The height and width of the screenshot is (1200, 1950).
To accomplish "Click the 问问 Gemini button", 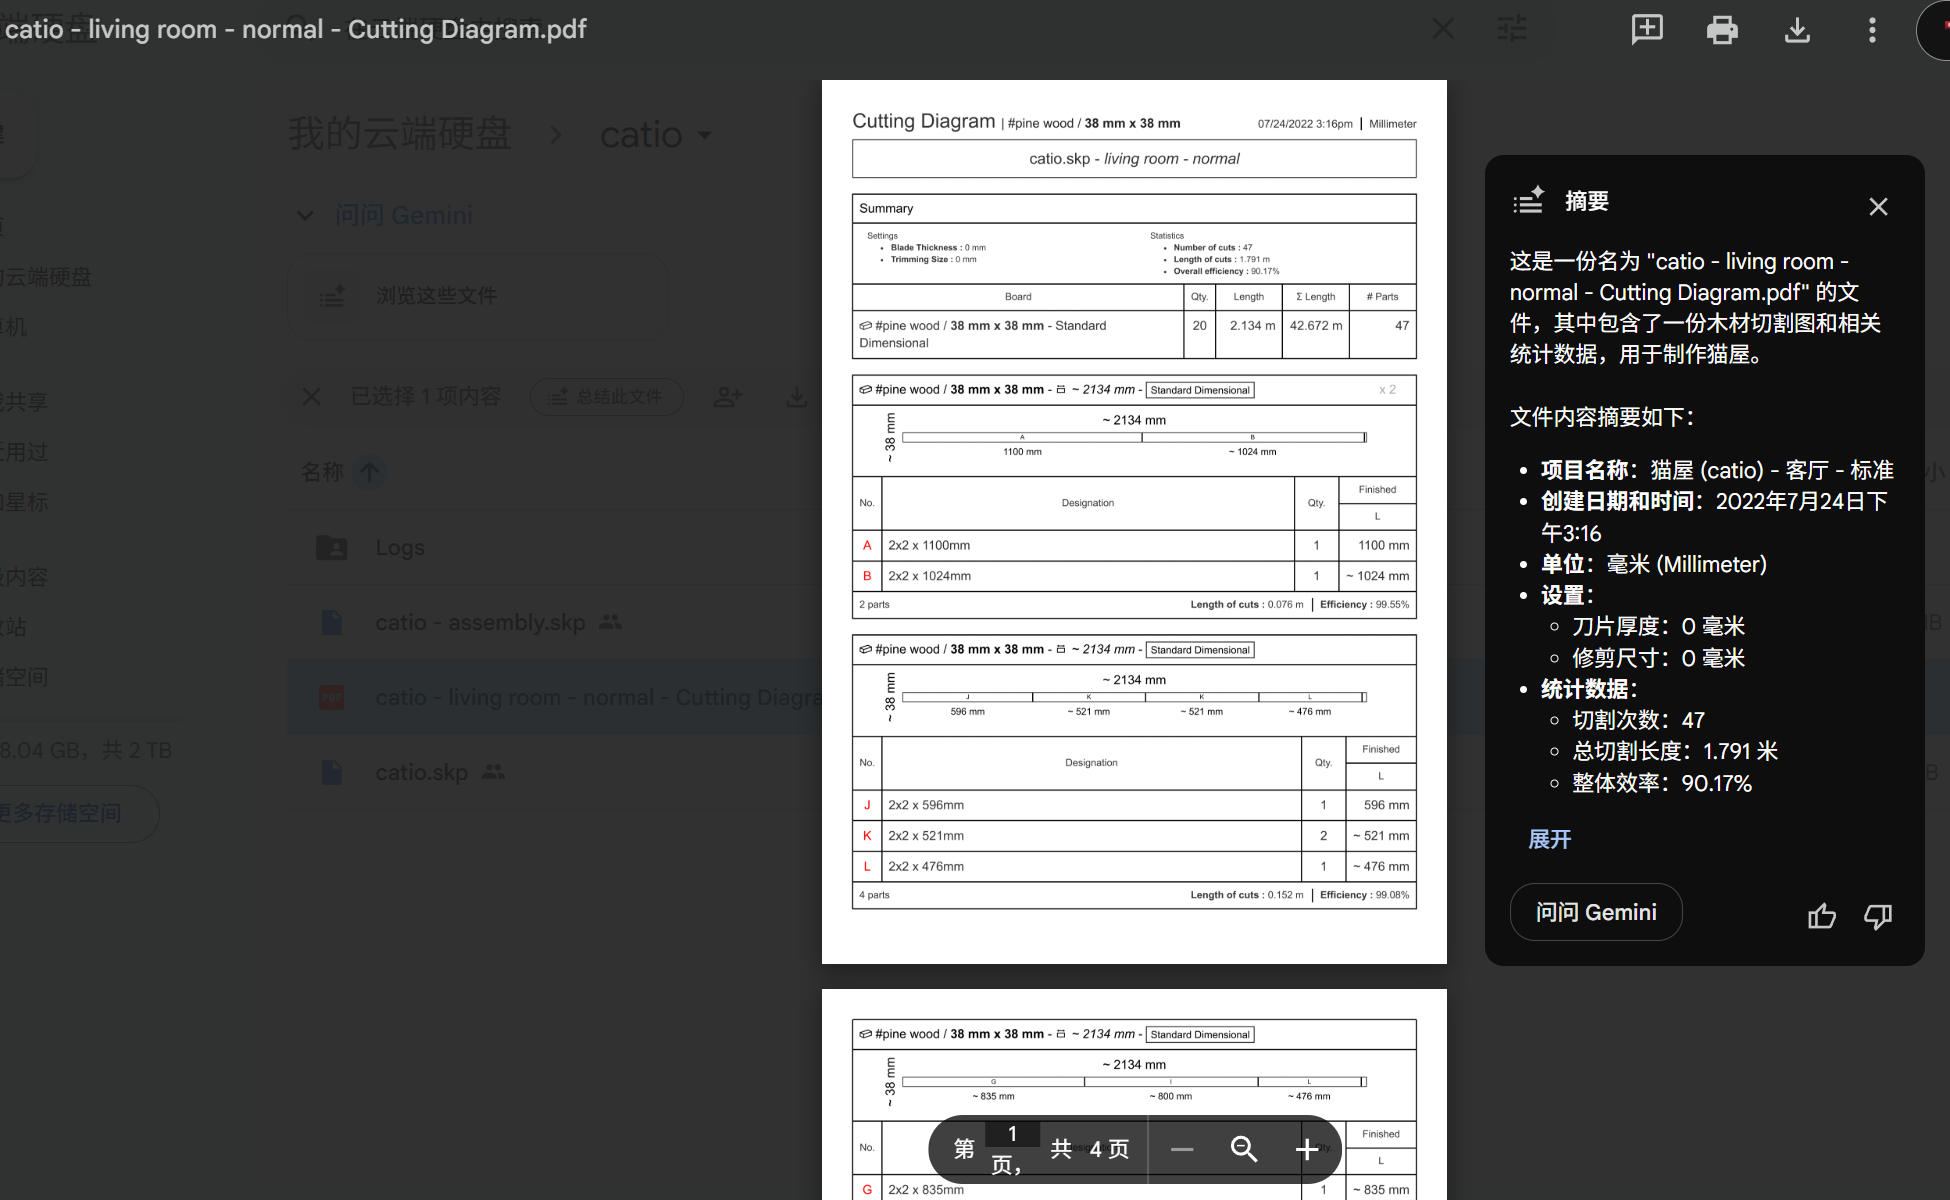I will pos(1596,912).
